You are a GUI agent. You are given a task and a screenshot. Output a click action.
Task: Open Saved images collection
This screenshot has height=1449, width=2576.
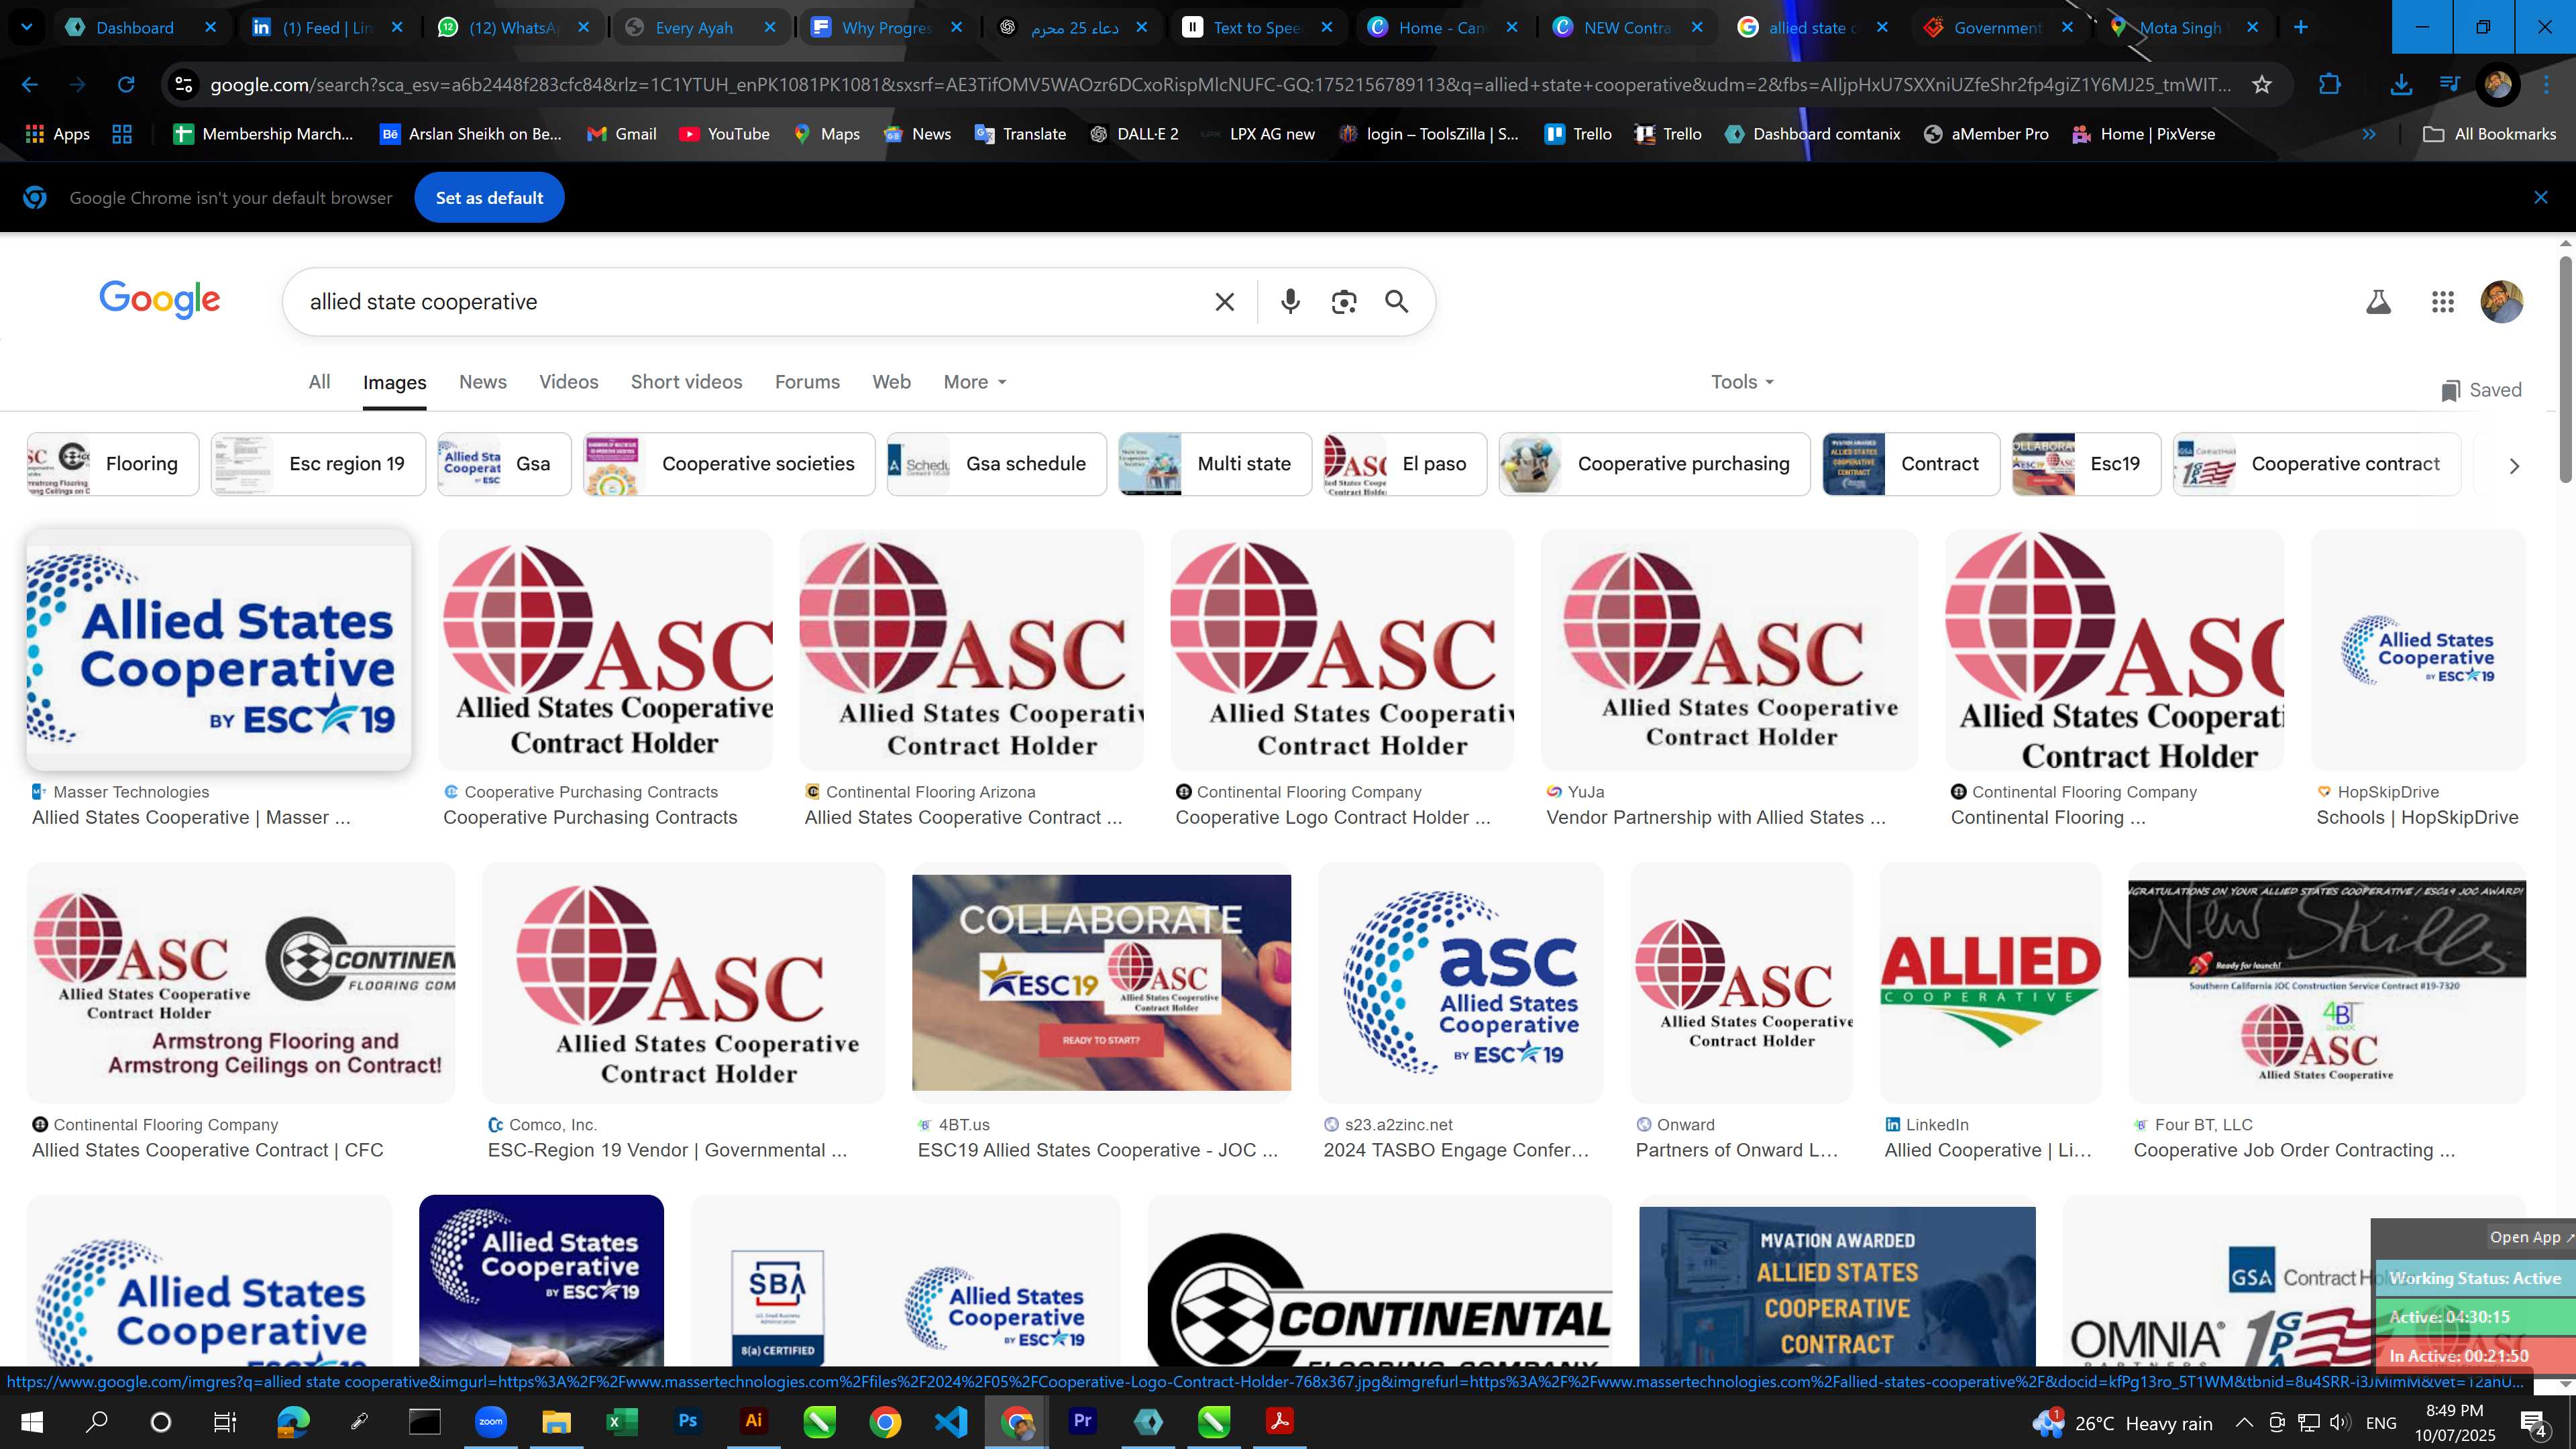(2481, 390)
